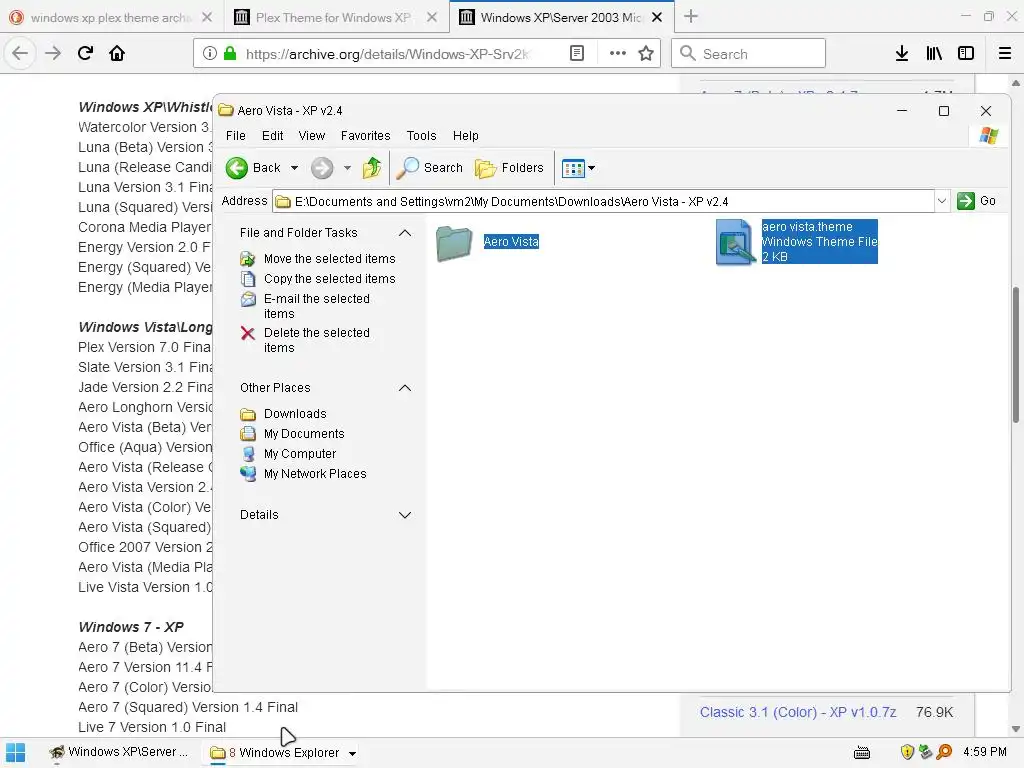This screenshot has width=1024, height=768.
Task: Open page actions three-dots menu
Action: coord(618,54)
